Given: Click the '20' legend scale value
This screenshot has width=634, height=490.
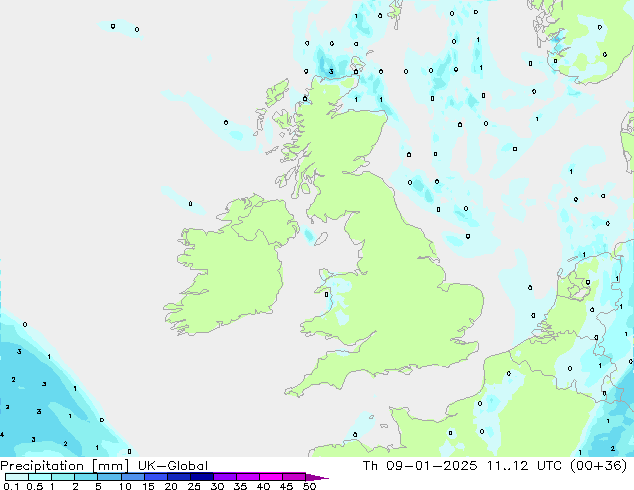Looking at the screenshot, I should pos(171,486).
